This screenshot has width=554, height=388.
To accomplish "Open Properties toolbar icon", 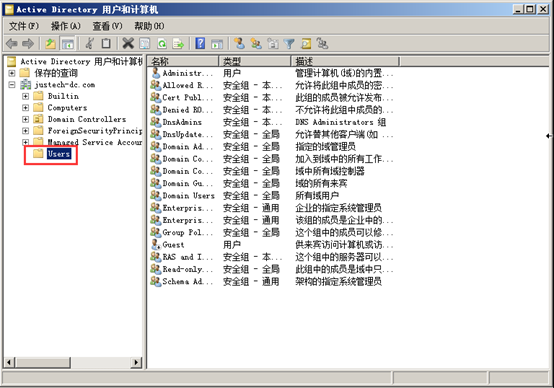I will pos(145,44).
